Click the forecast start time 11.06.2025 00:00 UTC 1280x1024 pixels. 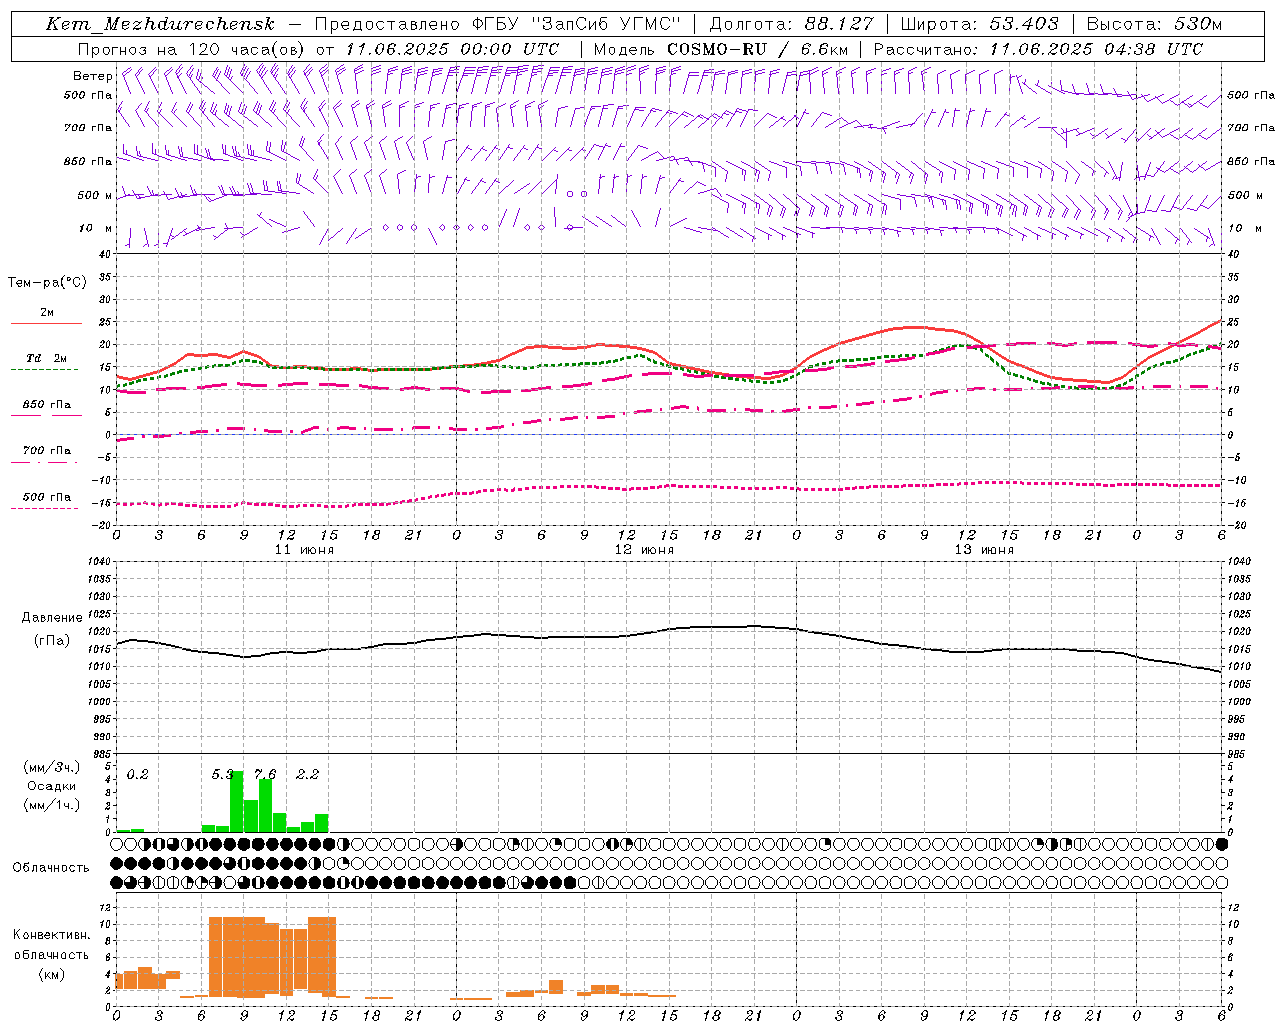coord(452,49)
